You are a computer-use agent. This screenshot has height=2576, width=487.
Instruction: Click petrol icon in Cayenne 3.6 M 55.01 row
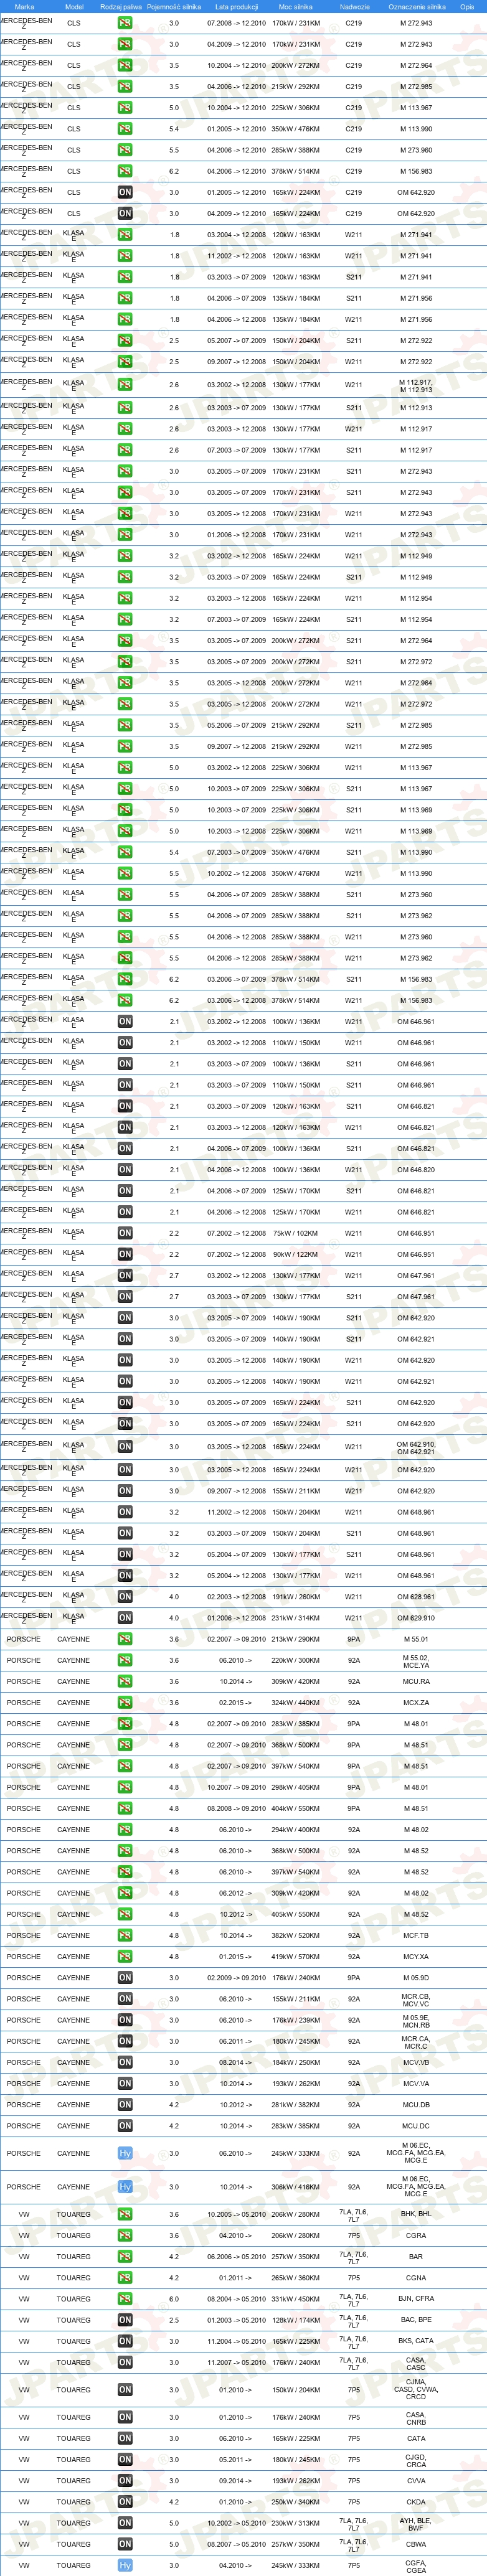point(125,1639)
